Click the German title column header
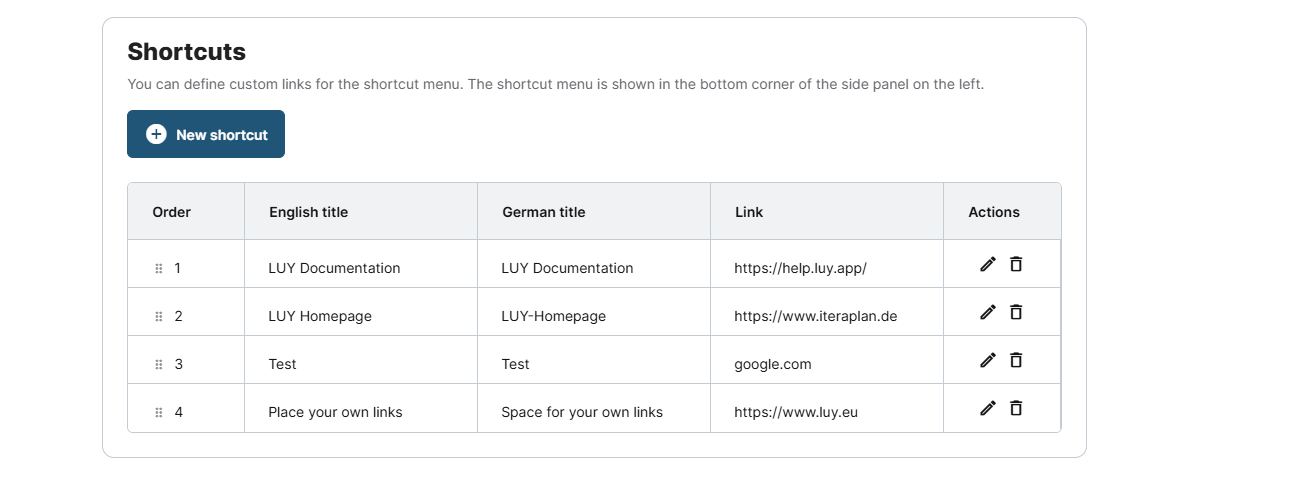The image size is (1305, 483). (x=543, y=212)
